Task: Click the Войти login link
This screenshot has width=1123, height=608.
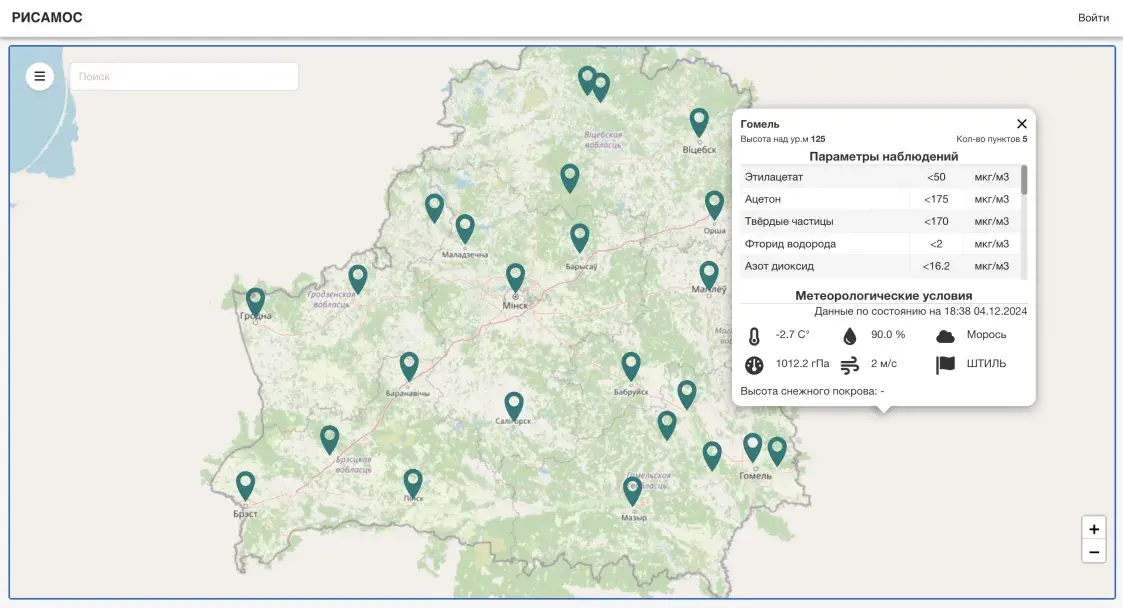Action: pyautogui.click(x=1092, y=18)
